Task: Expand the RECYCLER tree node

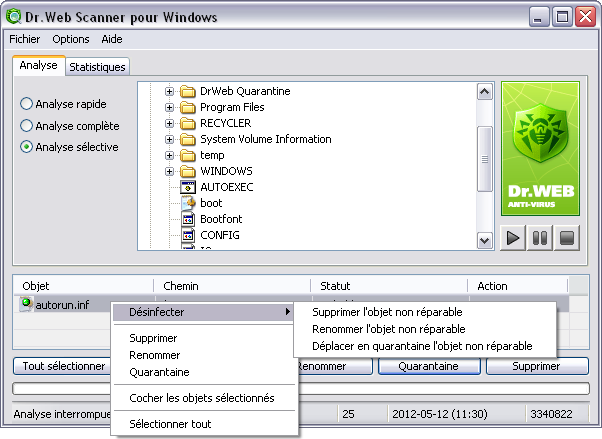Action: pyautogui.click(x=169, y=123)
